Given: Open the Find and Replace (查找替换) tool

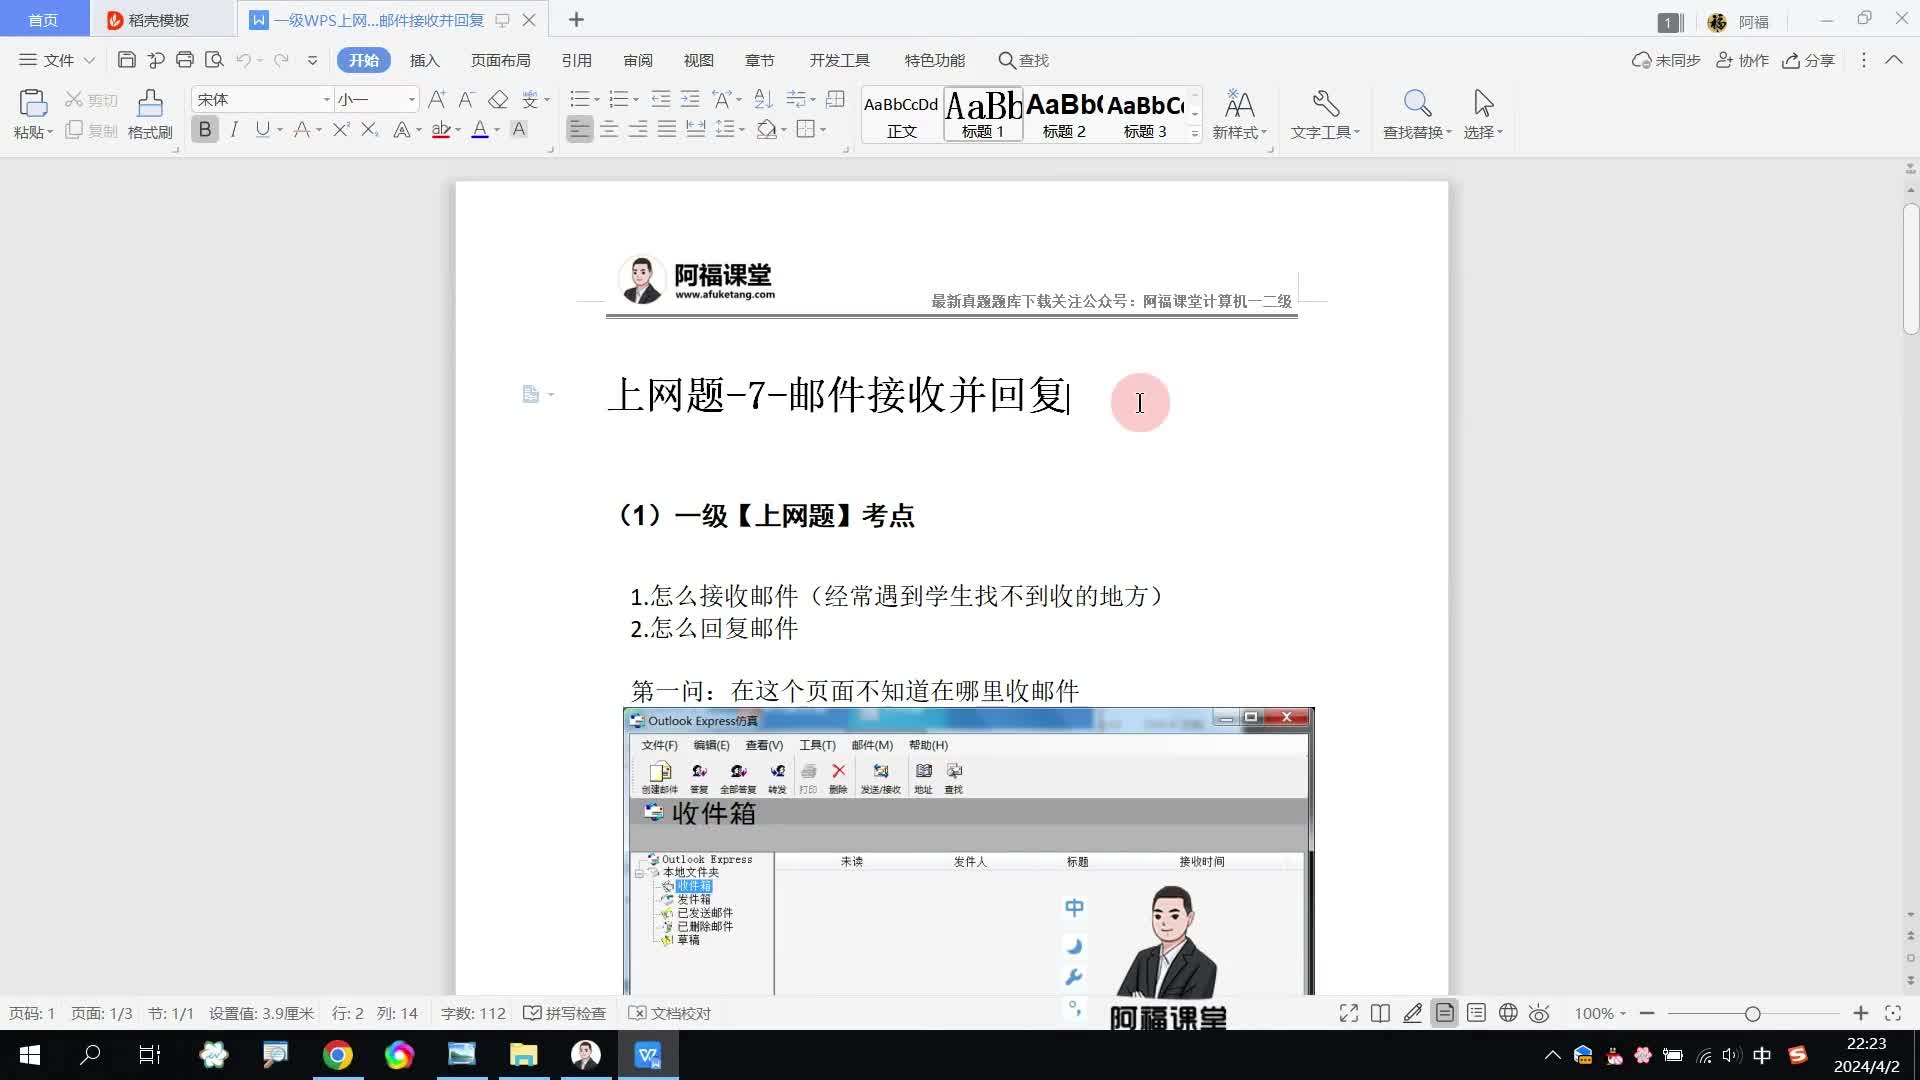Looking at the screenshot, I should 1416,104.
